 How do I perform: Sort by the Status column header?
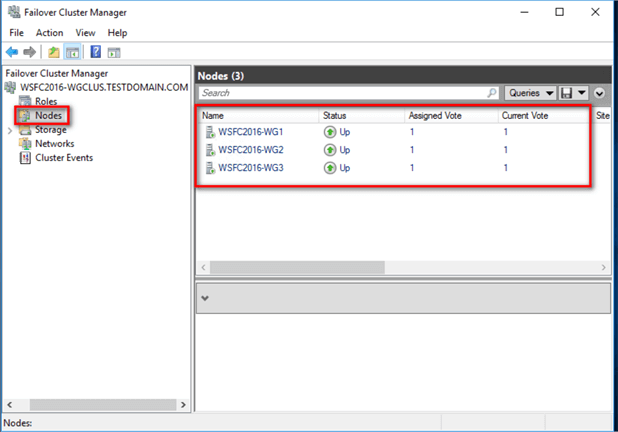[x=361, y=115]
